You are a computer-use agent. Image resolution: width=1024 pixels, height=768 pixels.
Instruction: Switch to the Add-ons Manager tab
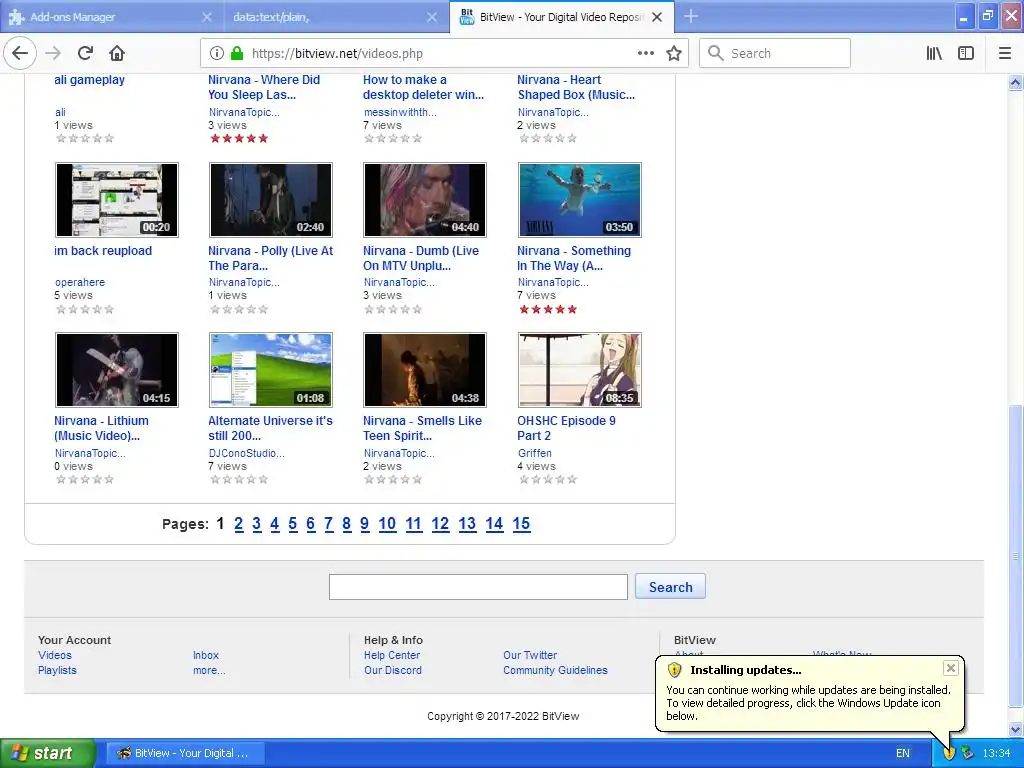tap(112, 17)
